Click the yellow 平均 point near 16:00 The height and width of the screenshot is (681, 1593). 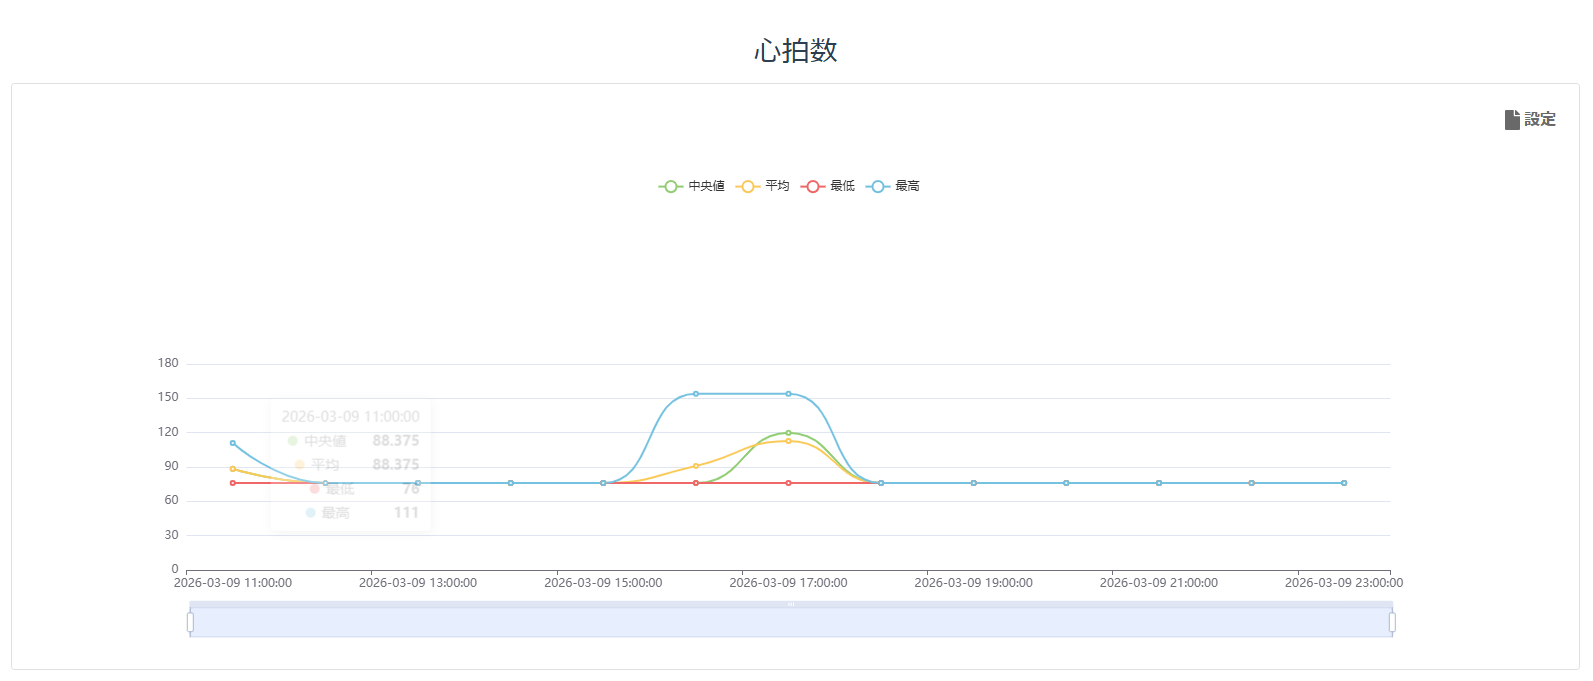[x=696, y=466]
